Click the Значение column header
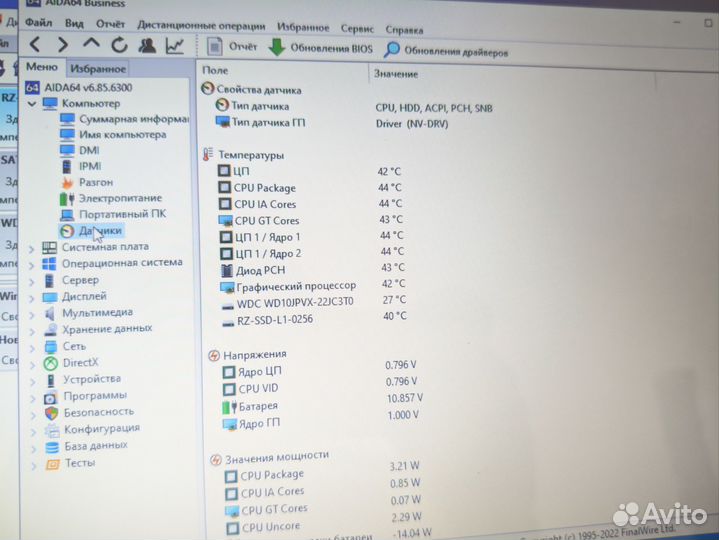 (396, 74)
